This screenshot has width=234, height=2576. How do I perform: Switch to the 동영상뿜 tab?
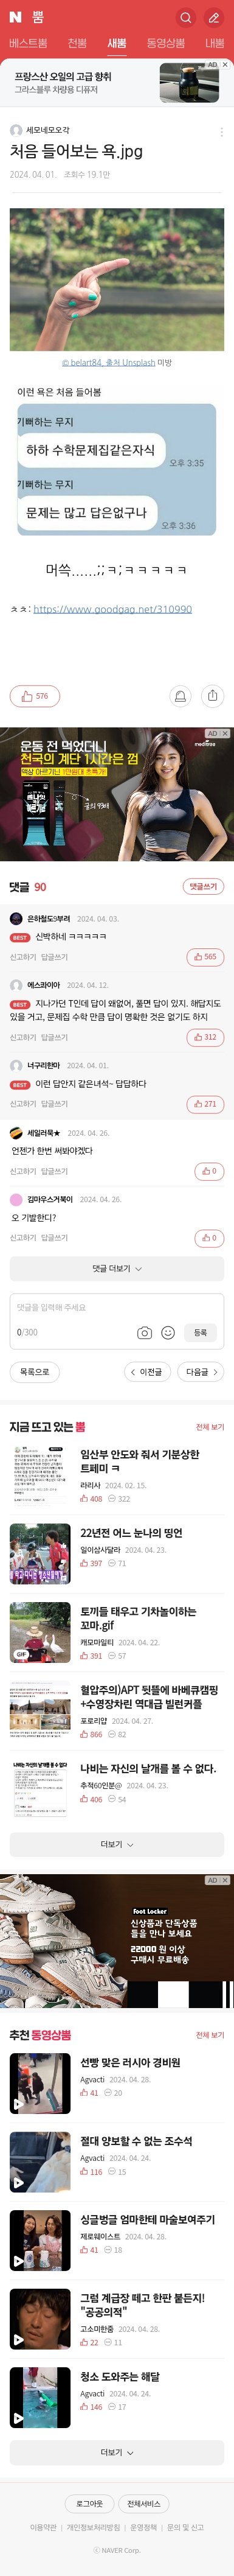pos(165,43)
